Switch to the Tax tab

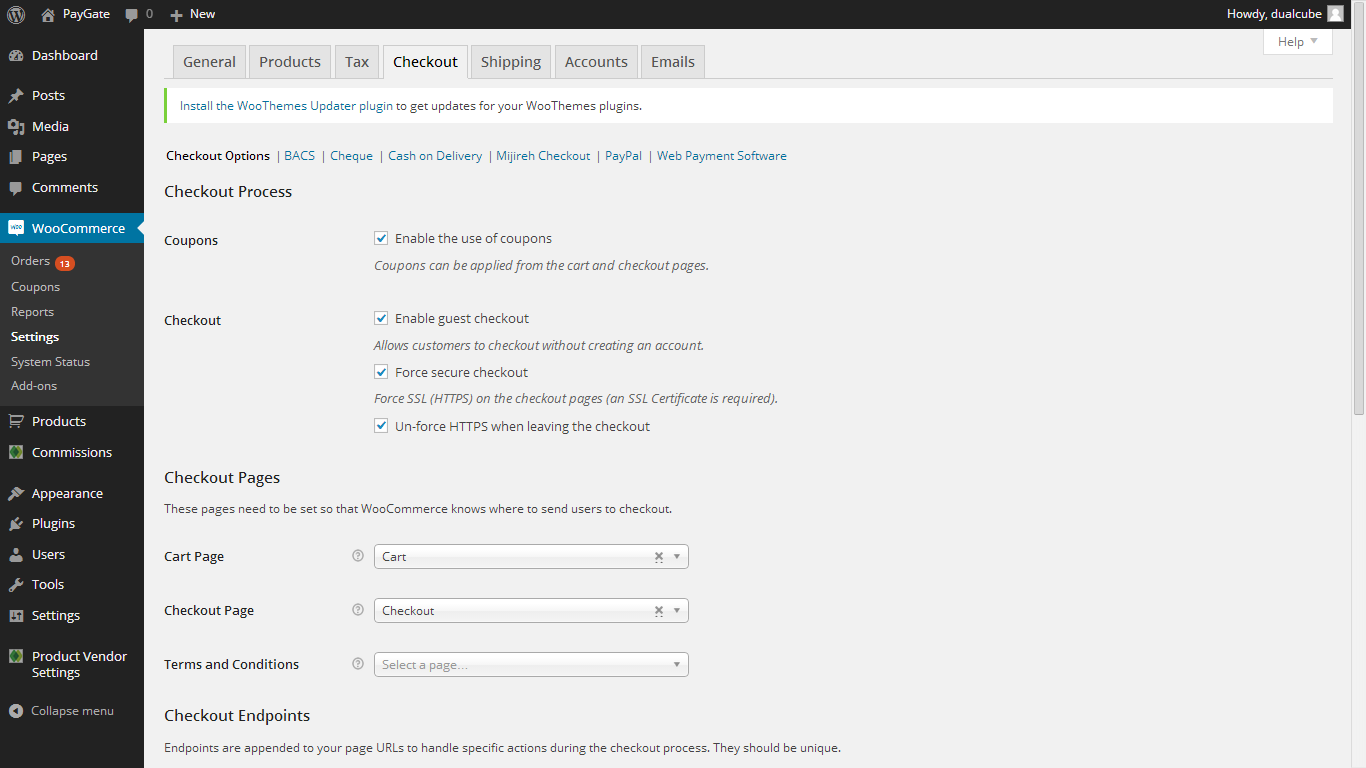[x=357, y=62]
